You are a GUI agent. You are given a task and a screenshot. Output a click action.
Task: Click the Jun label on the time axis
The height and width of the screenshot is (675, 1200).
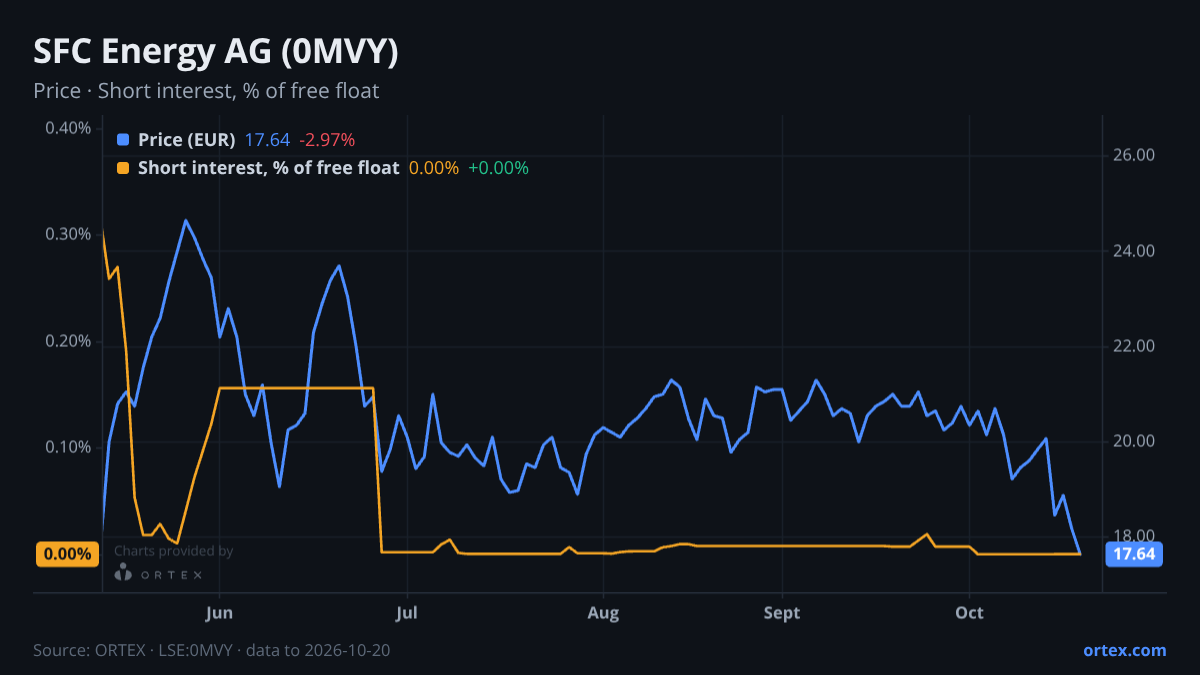click(x=219, y=613)
